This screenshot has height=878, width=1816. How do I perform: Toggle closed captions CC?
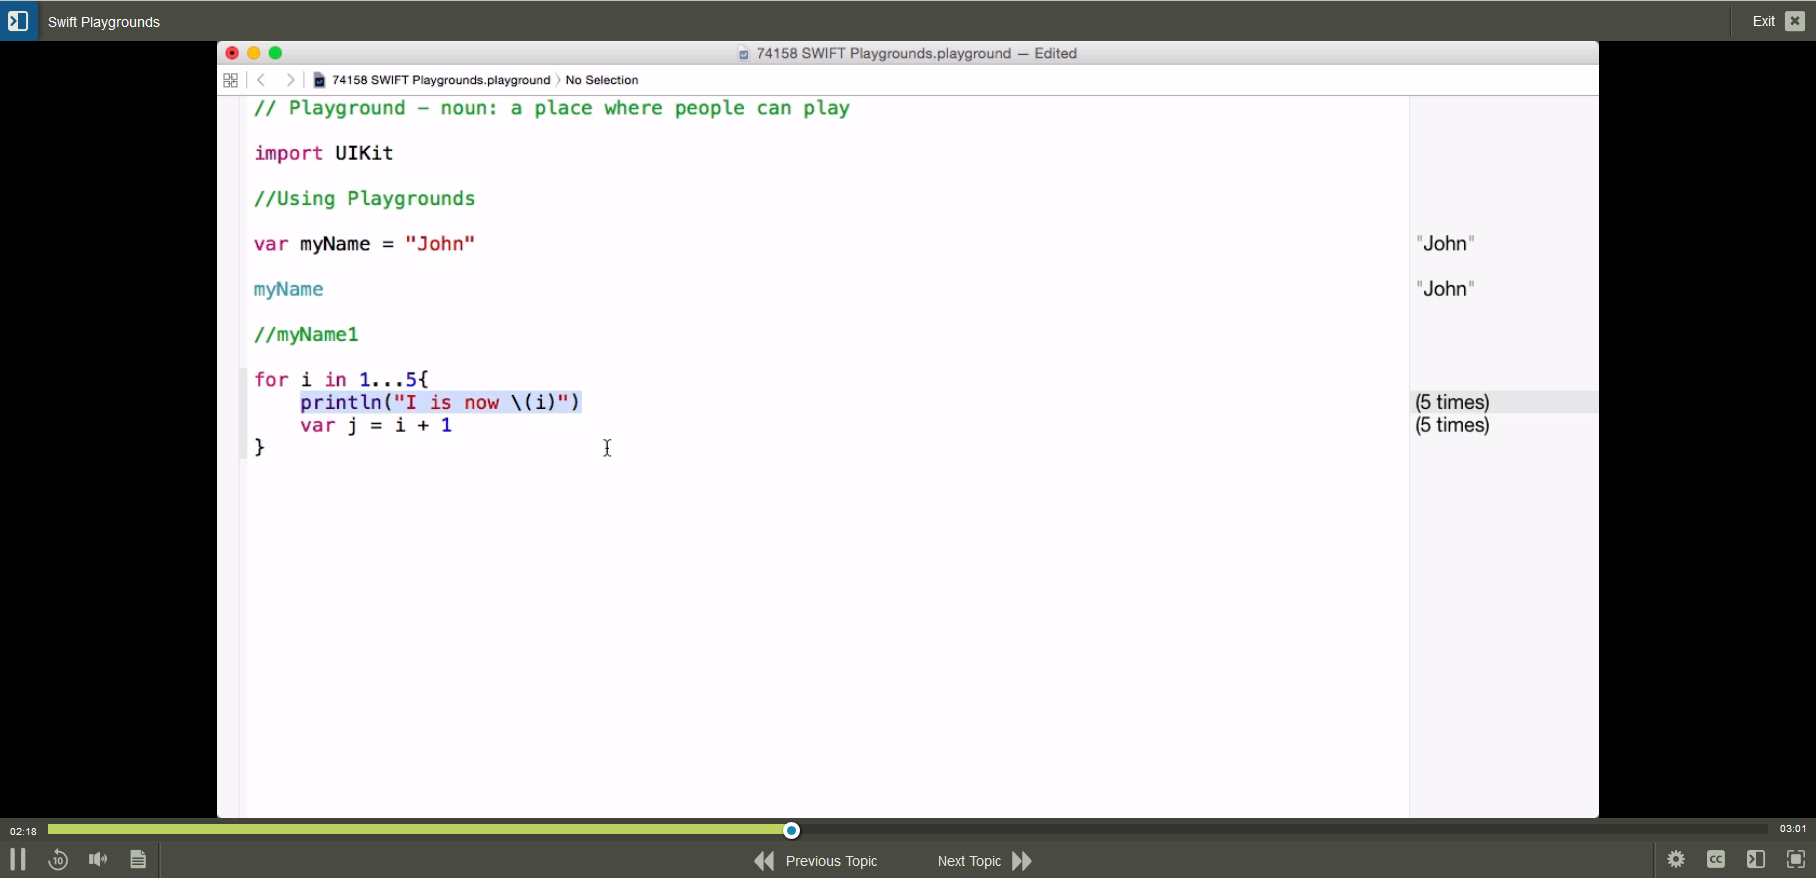pyautogui.click(x=1716, y=859)
